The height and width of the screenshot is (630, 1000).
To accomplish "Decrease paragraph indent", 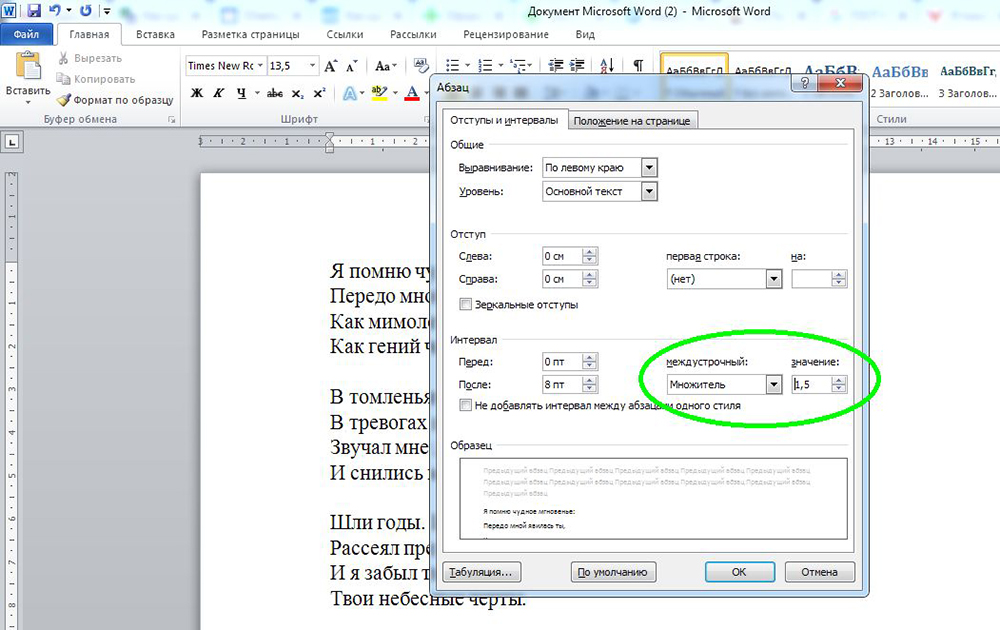I will pyautogui.click(x=556, y=65).
